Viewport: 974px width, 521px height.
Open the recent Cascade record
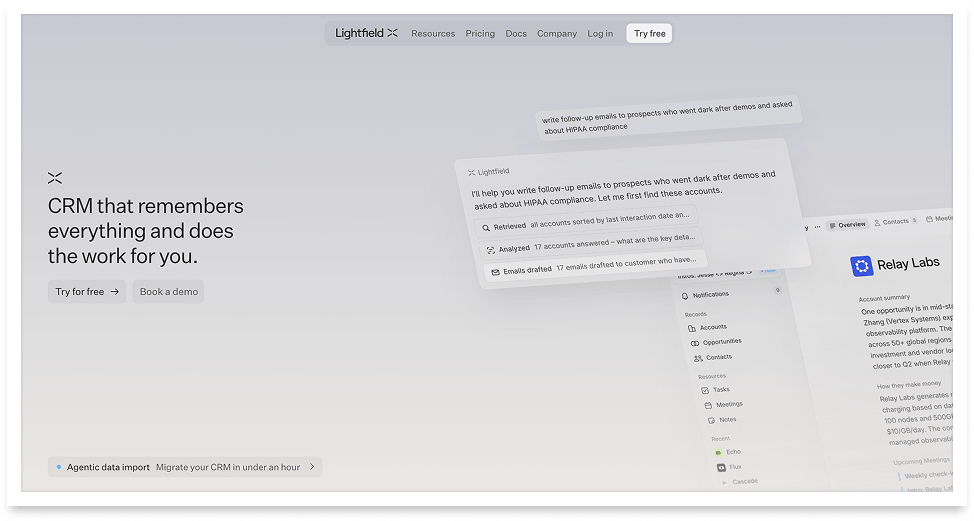(x=739, y=481)
